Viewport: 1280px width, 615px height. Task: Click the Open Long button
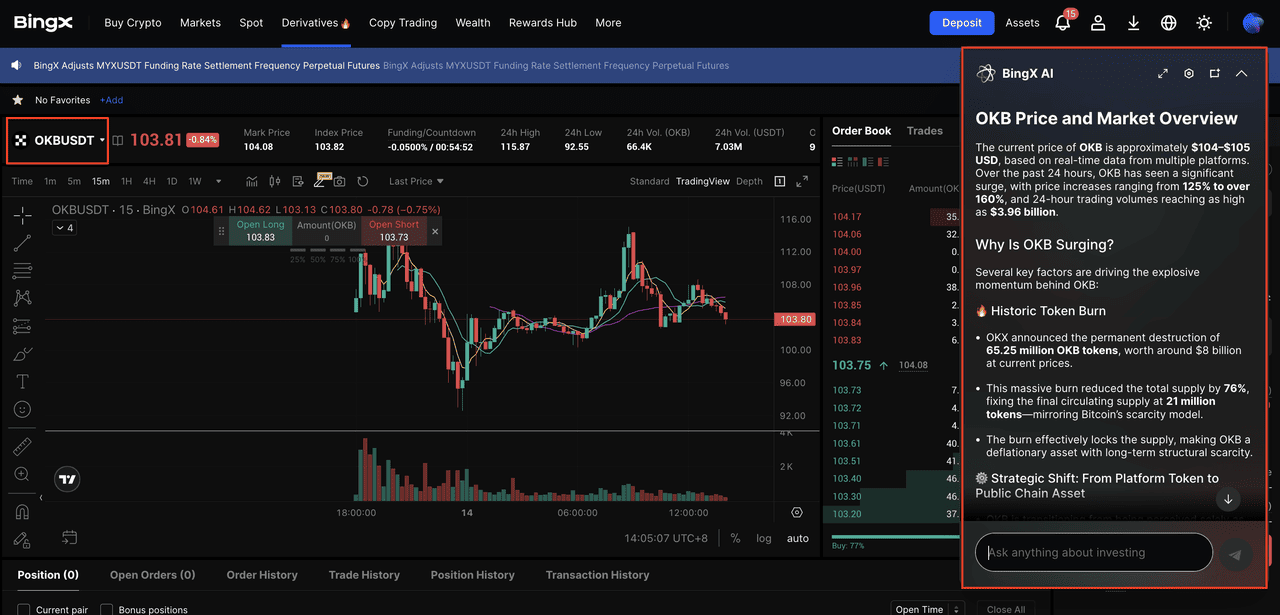point(260,231)
